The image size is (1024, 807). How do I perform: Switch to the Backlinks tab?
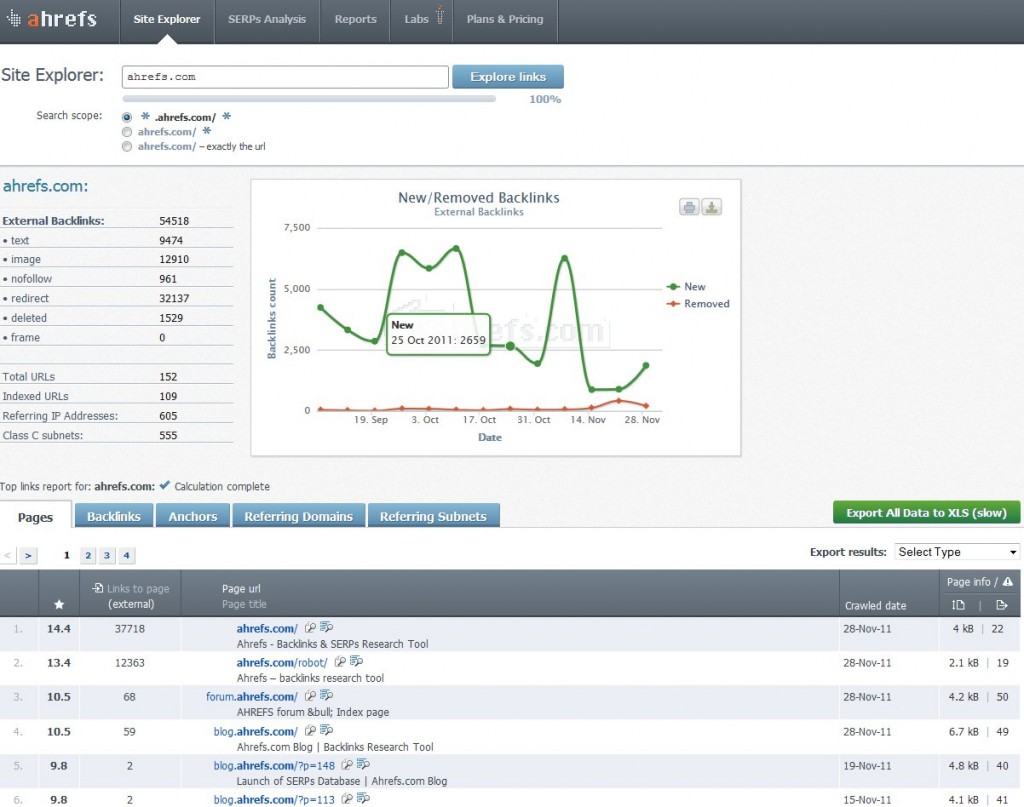click(114, 516)
